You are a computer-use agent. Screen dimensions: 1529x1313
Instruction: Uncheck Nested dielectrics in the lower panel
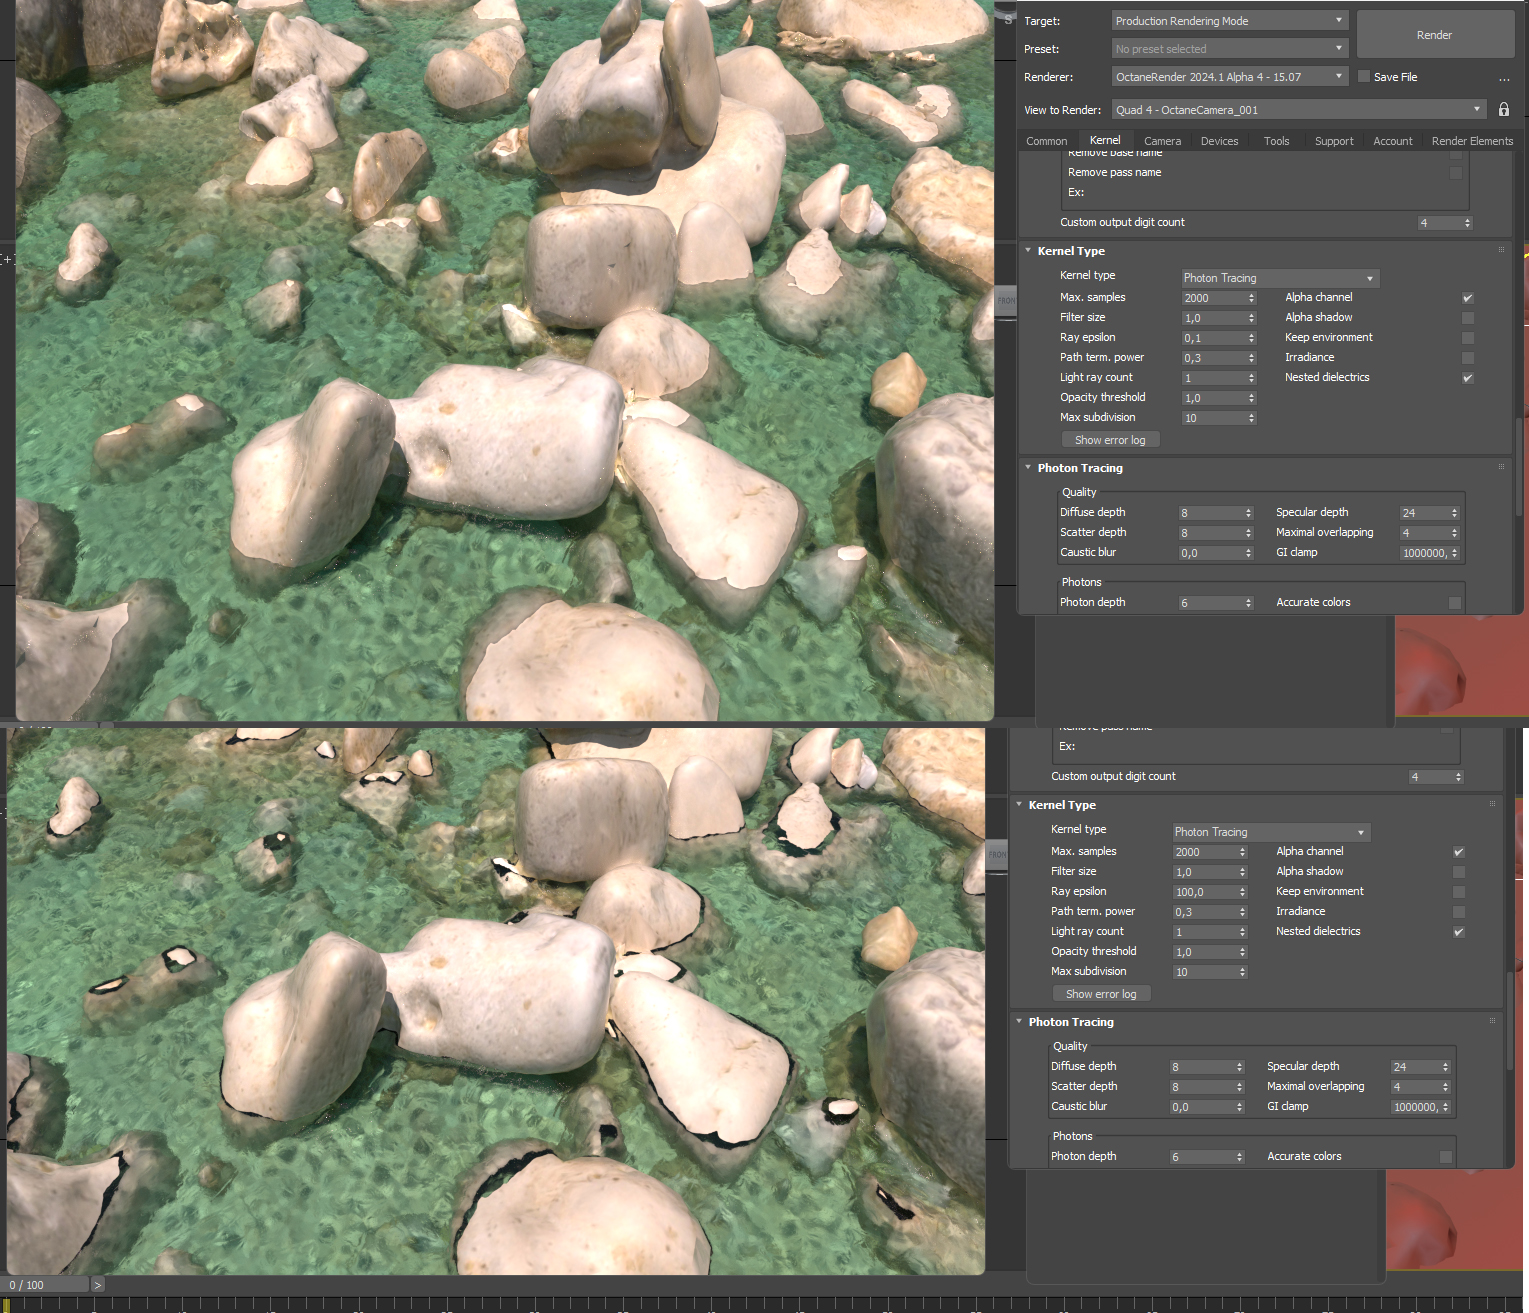click(x=1459, y=932)
